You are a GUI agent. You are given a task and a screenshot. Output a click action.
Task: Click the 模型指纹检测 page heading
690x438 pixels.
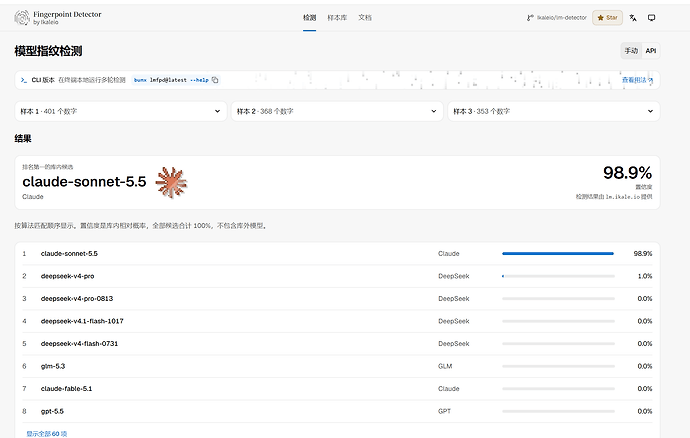coord(48,51)
